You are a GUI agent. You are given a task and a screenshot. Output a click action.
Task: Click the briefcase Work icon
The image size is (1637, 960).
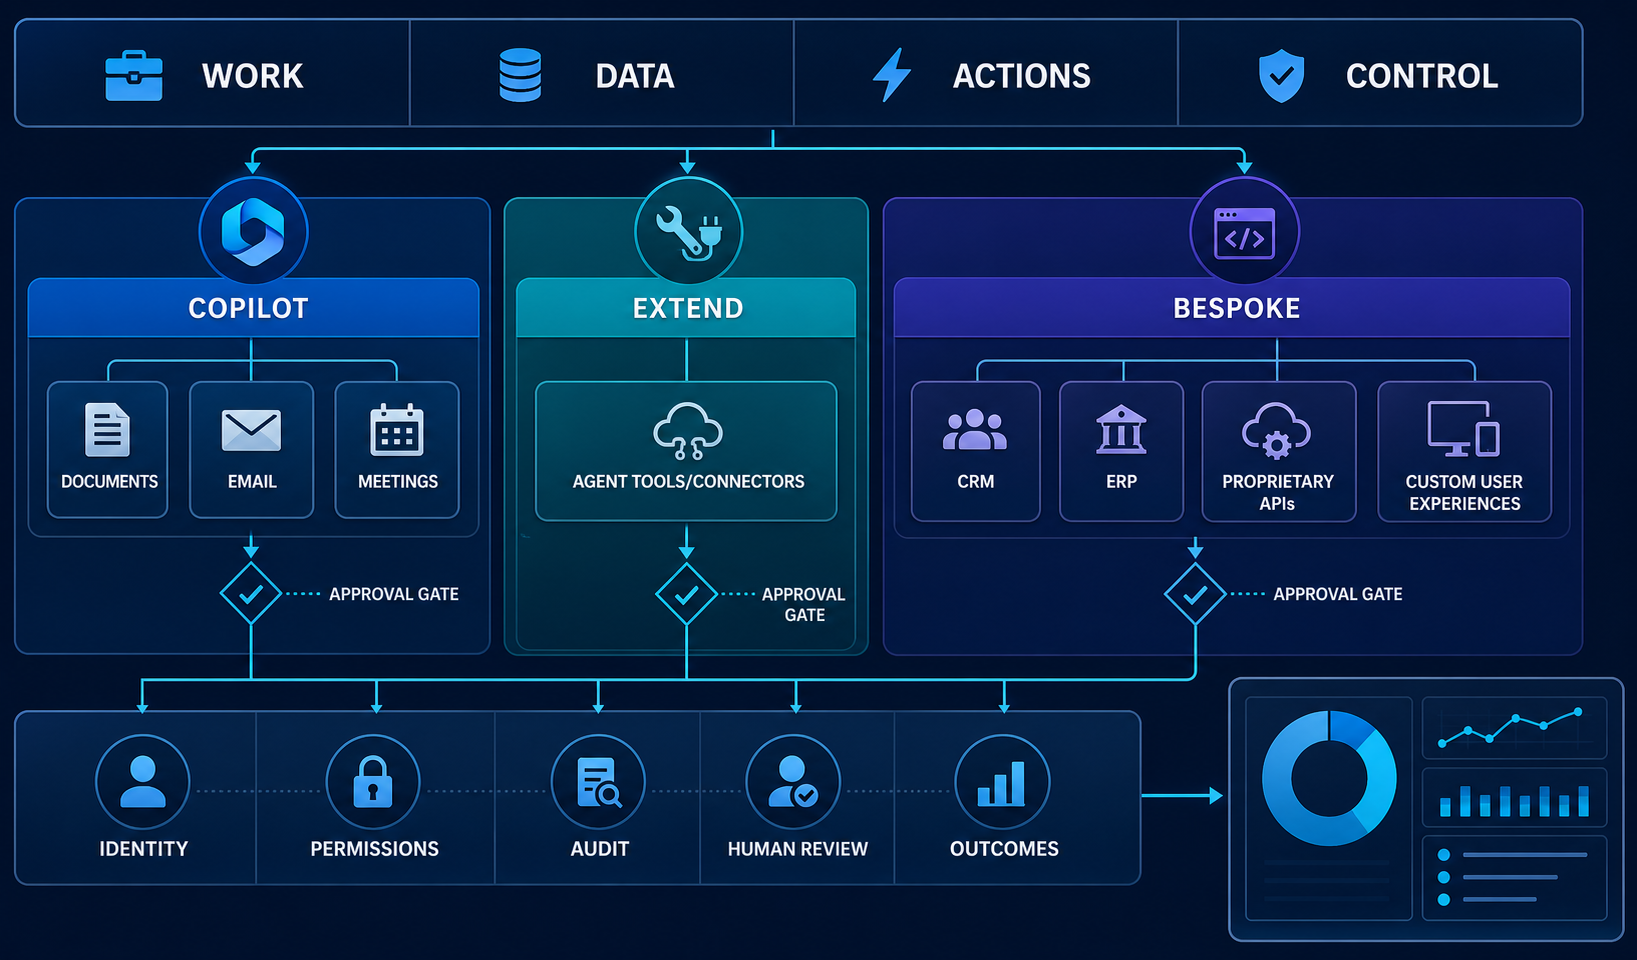[x=134, y=76]
